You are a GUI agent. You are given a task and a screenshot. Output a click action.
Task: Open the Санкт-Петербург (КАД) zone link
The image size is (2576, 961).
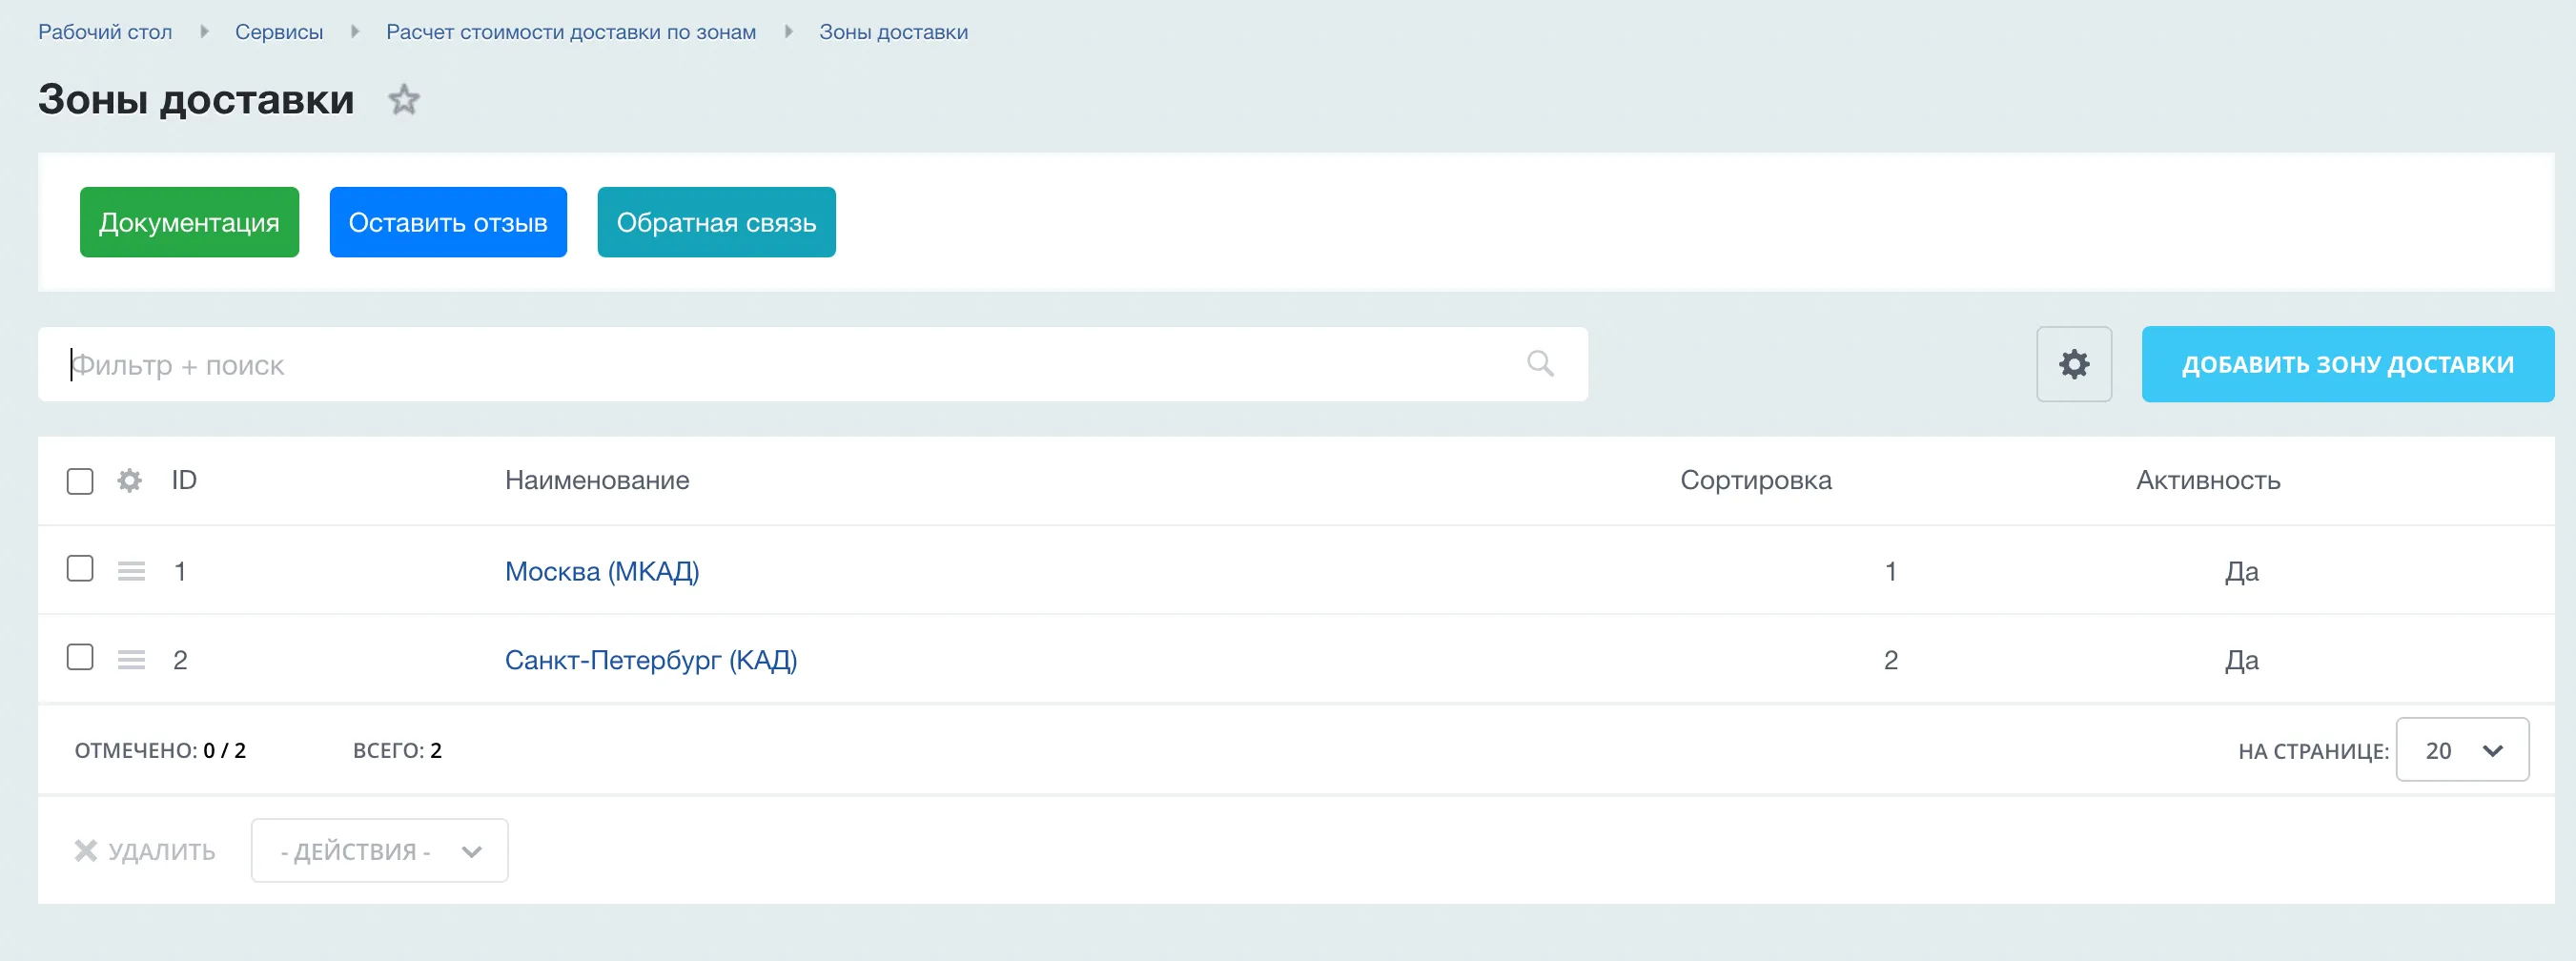[x=651, y=660]
